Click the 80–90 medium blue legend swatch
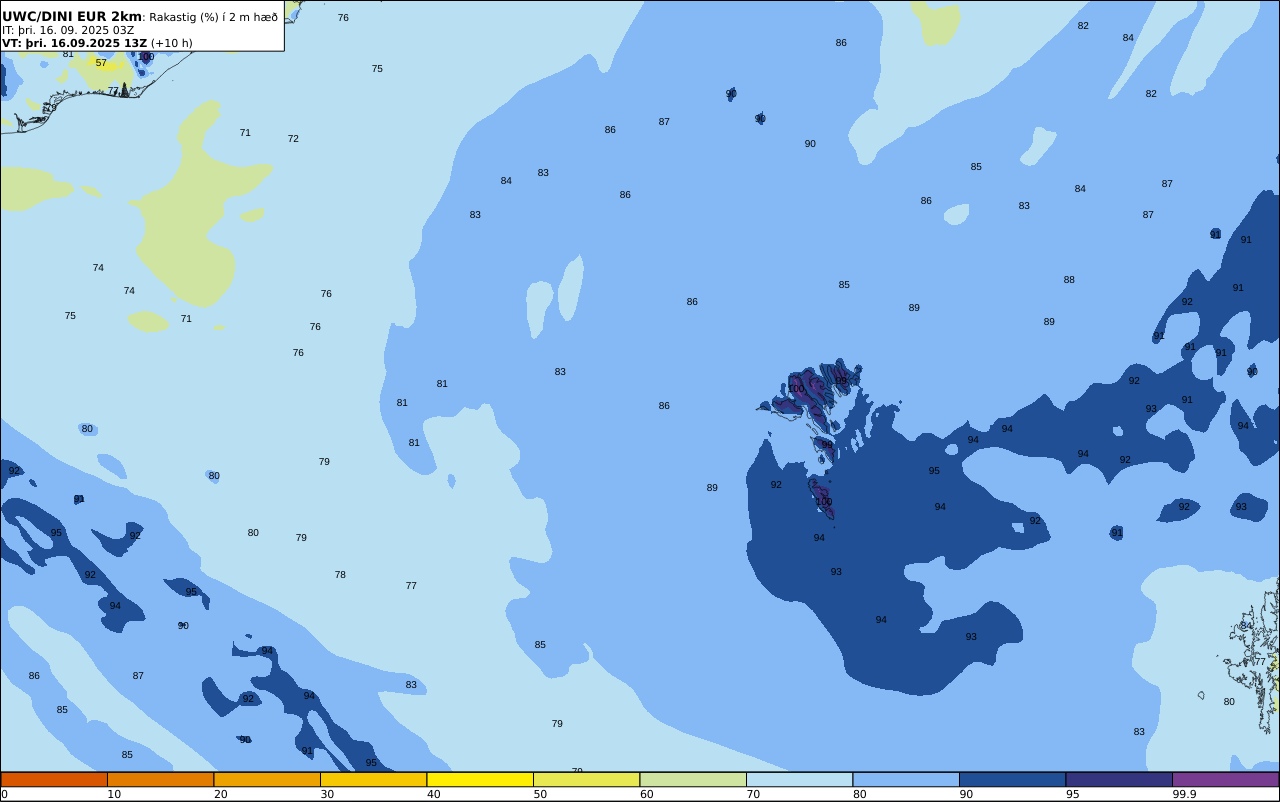Image resolution: width=1280 pixels, height=802 pixels. pos(906,779)
